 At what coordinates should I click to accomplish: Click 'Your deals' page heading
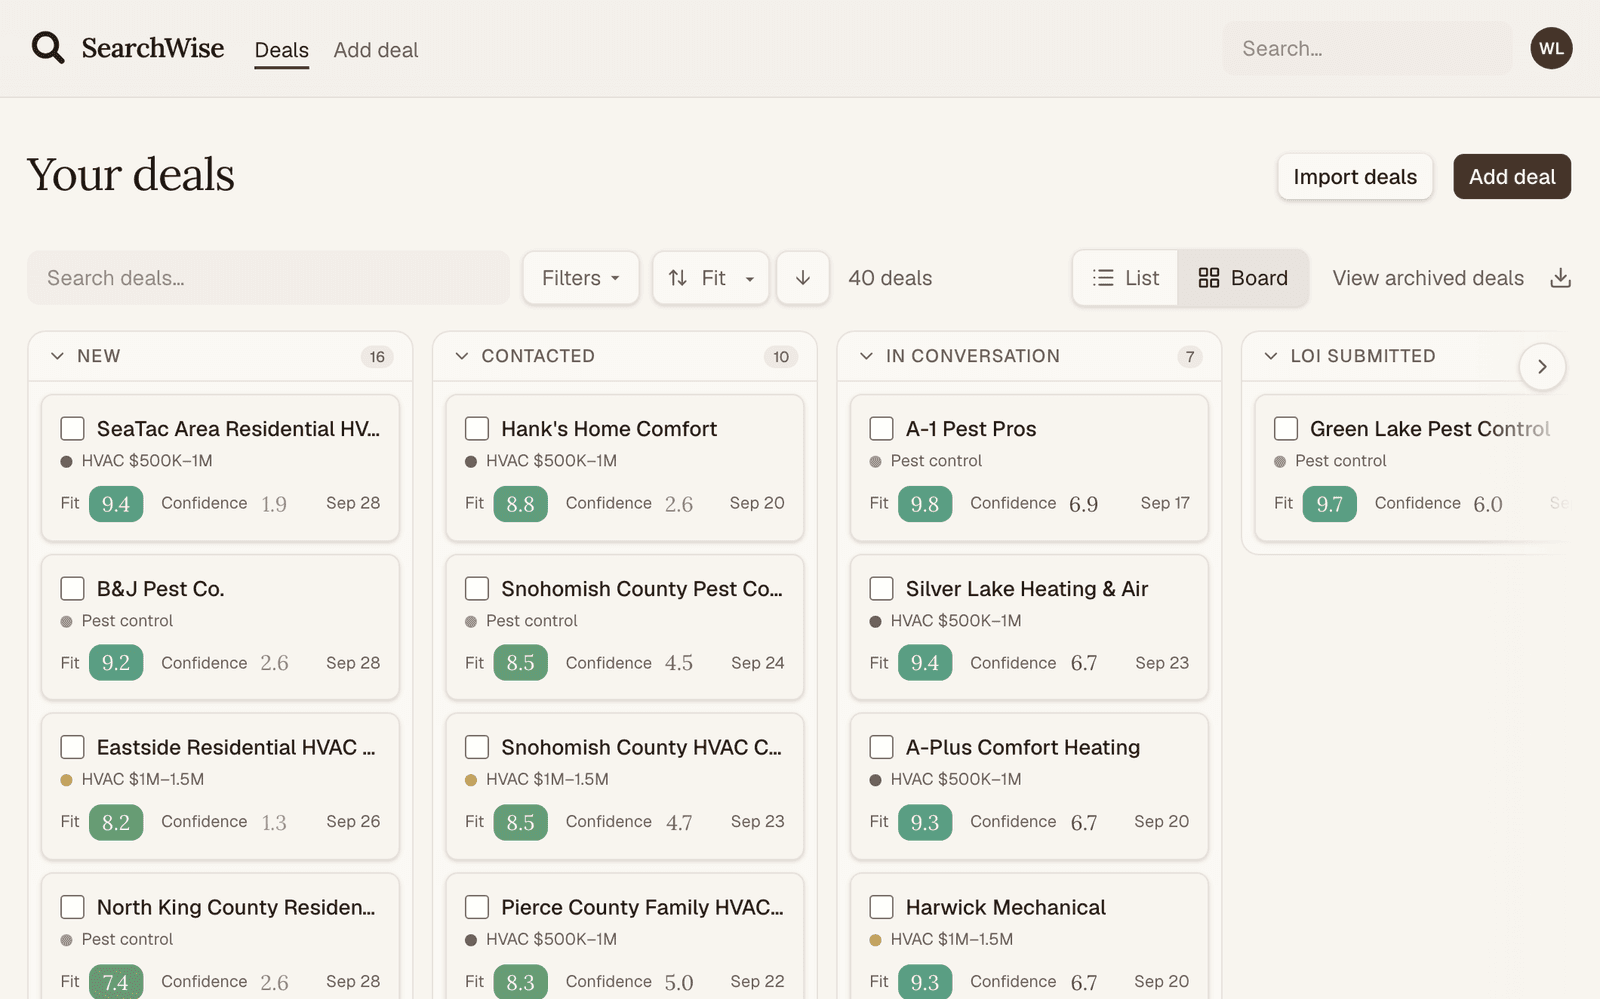(x=131, y=175)
